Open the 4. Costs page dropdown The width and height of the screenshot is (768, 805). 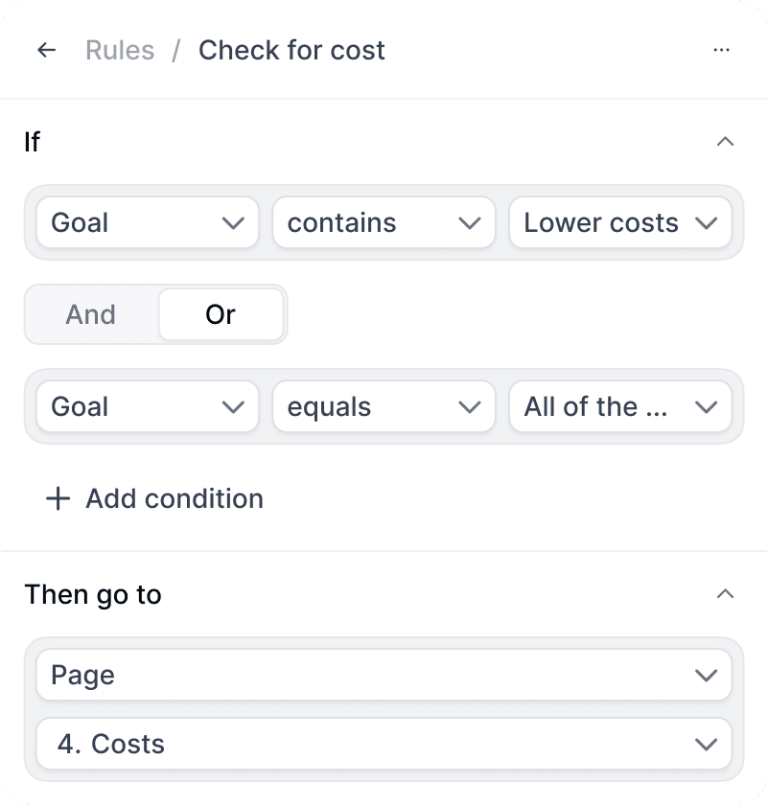point(384,744)
